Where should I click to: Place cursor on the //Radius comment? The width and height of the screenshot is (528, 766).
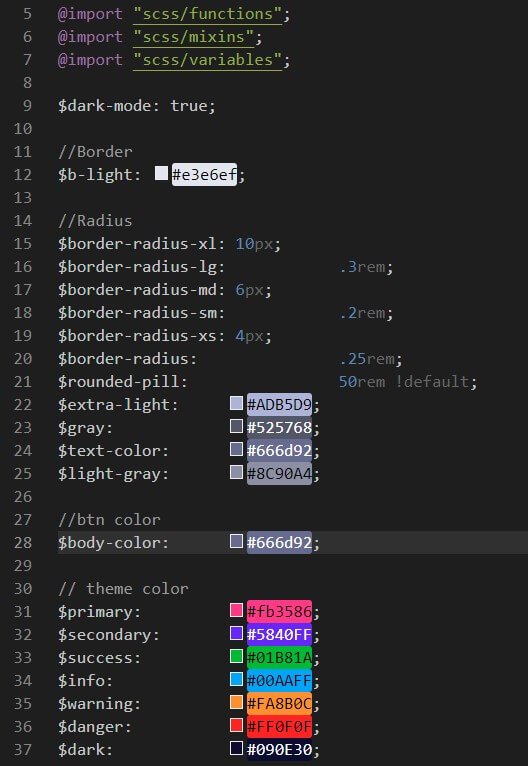click(x=95, y=221)
